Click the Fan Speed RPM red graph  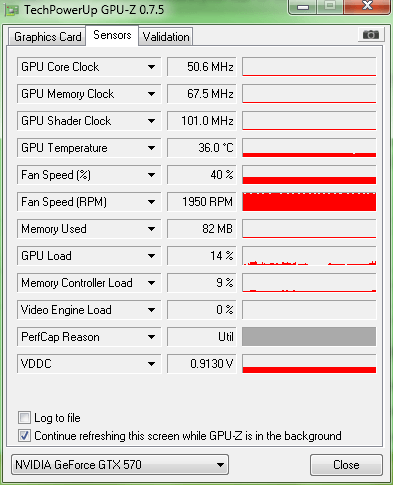coord(309,202)
